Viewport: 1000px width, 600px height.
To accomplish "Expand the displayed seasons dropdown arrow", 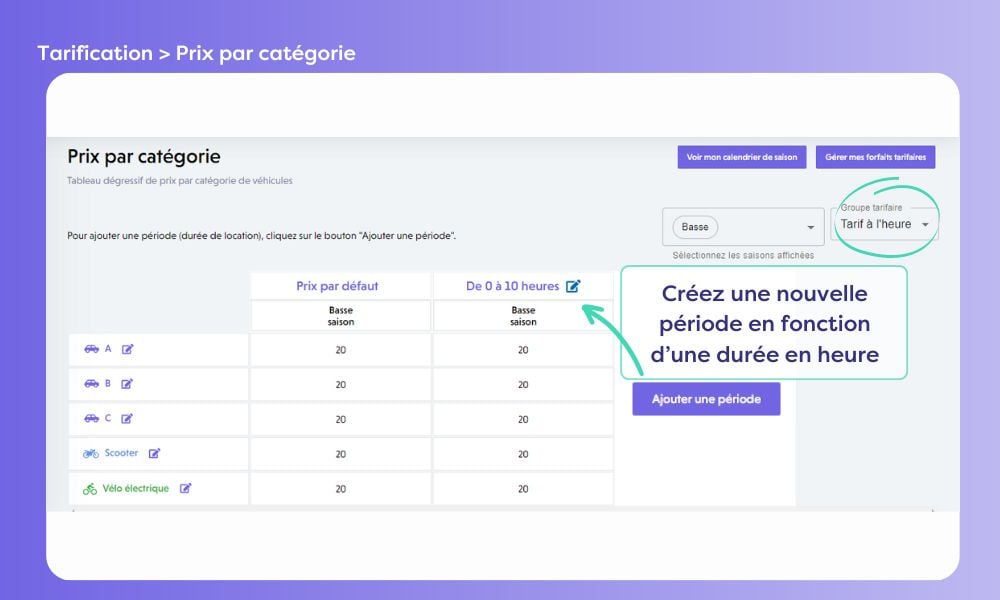I will [x=810, y=227].
